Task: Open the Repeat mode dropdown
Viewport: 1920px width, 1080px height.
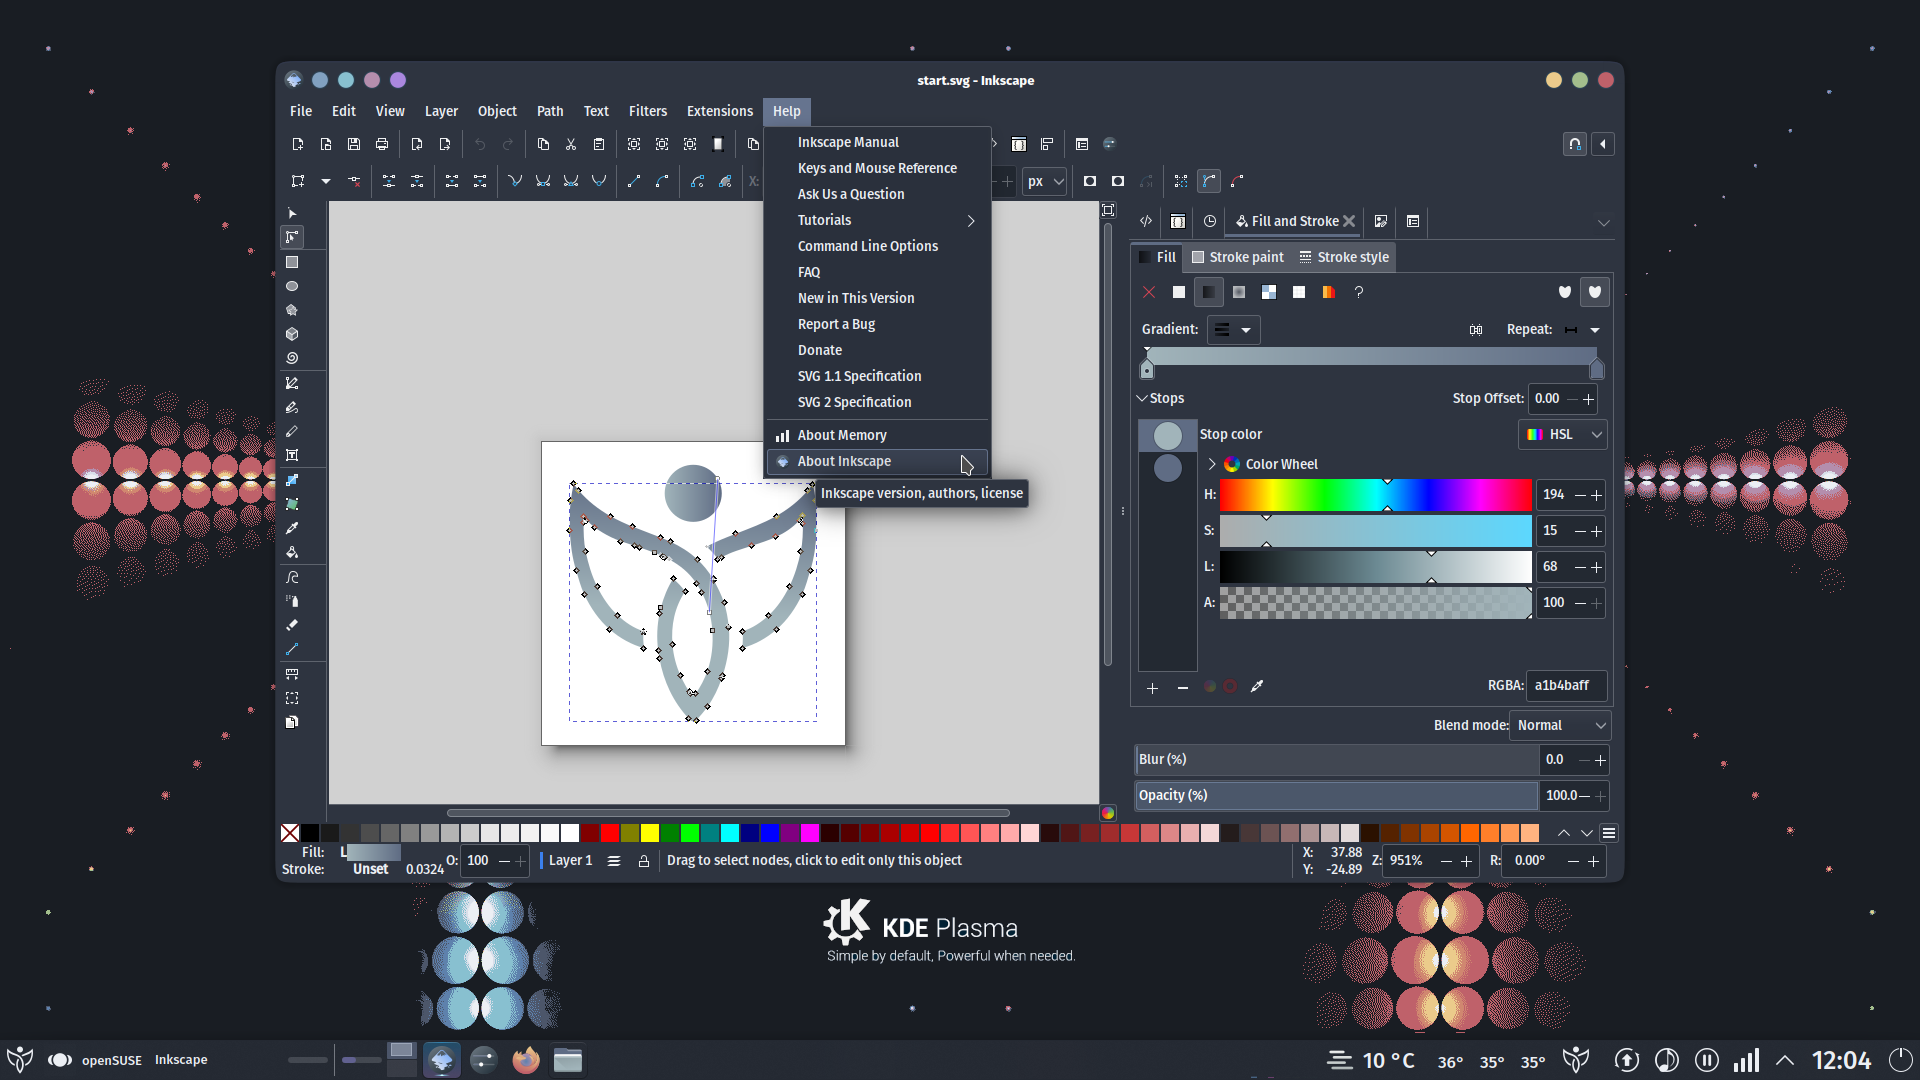Action: tap(1582, 330)
